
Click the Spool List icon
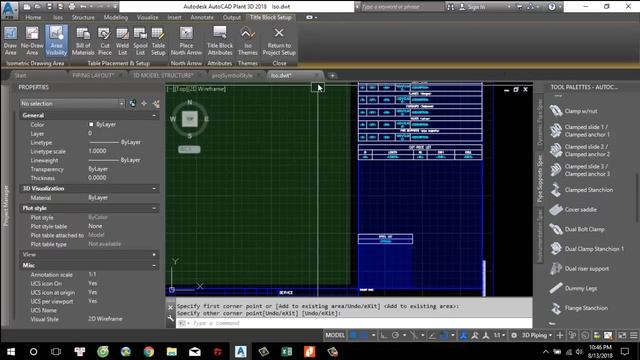pos(140,41)
